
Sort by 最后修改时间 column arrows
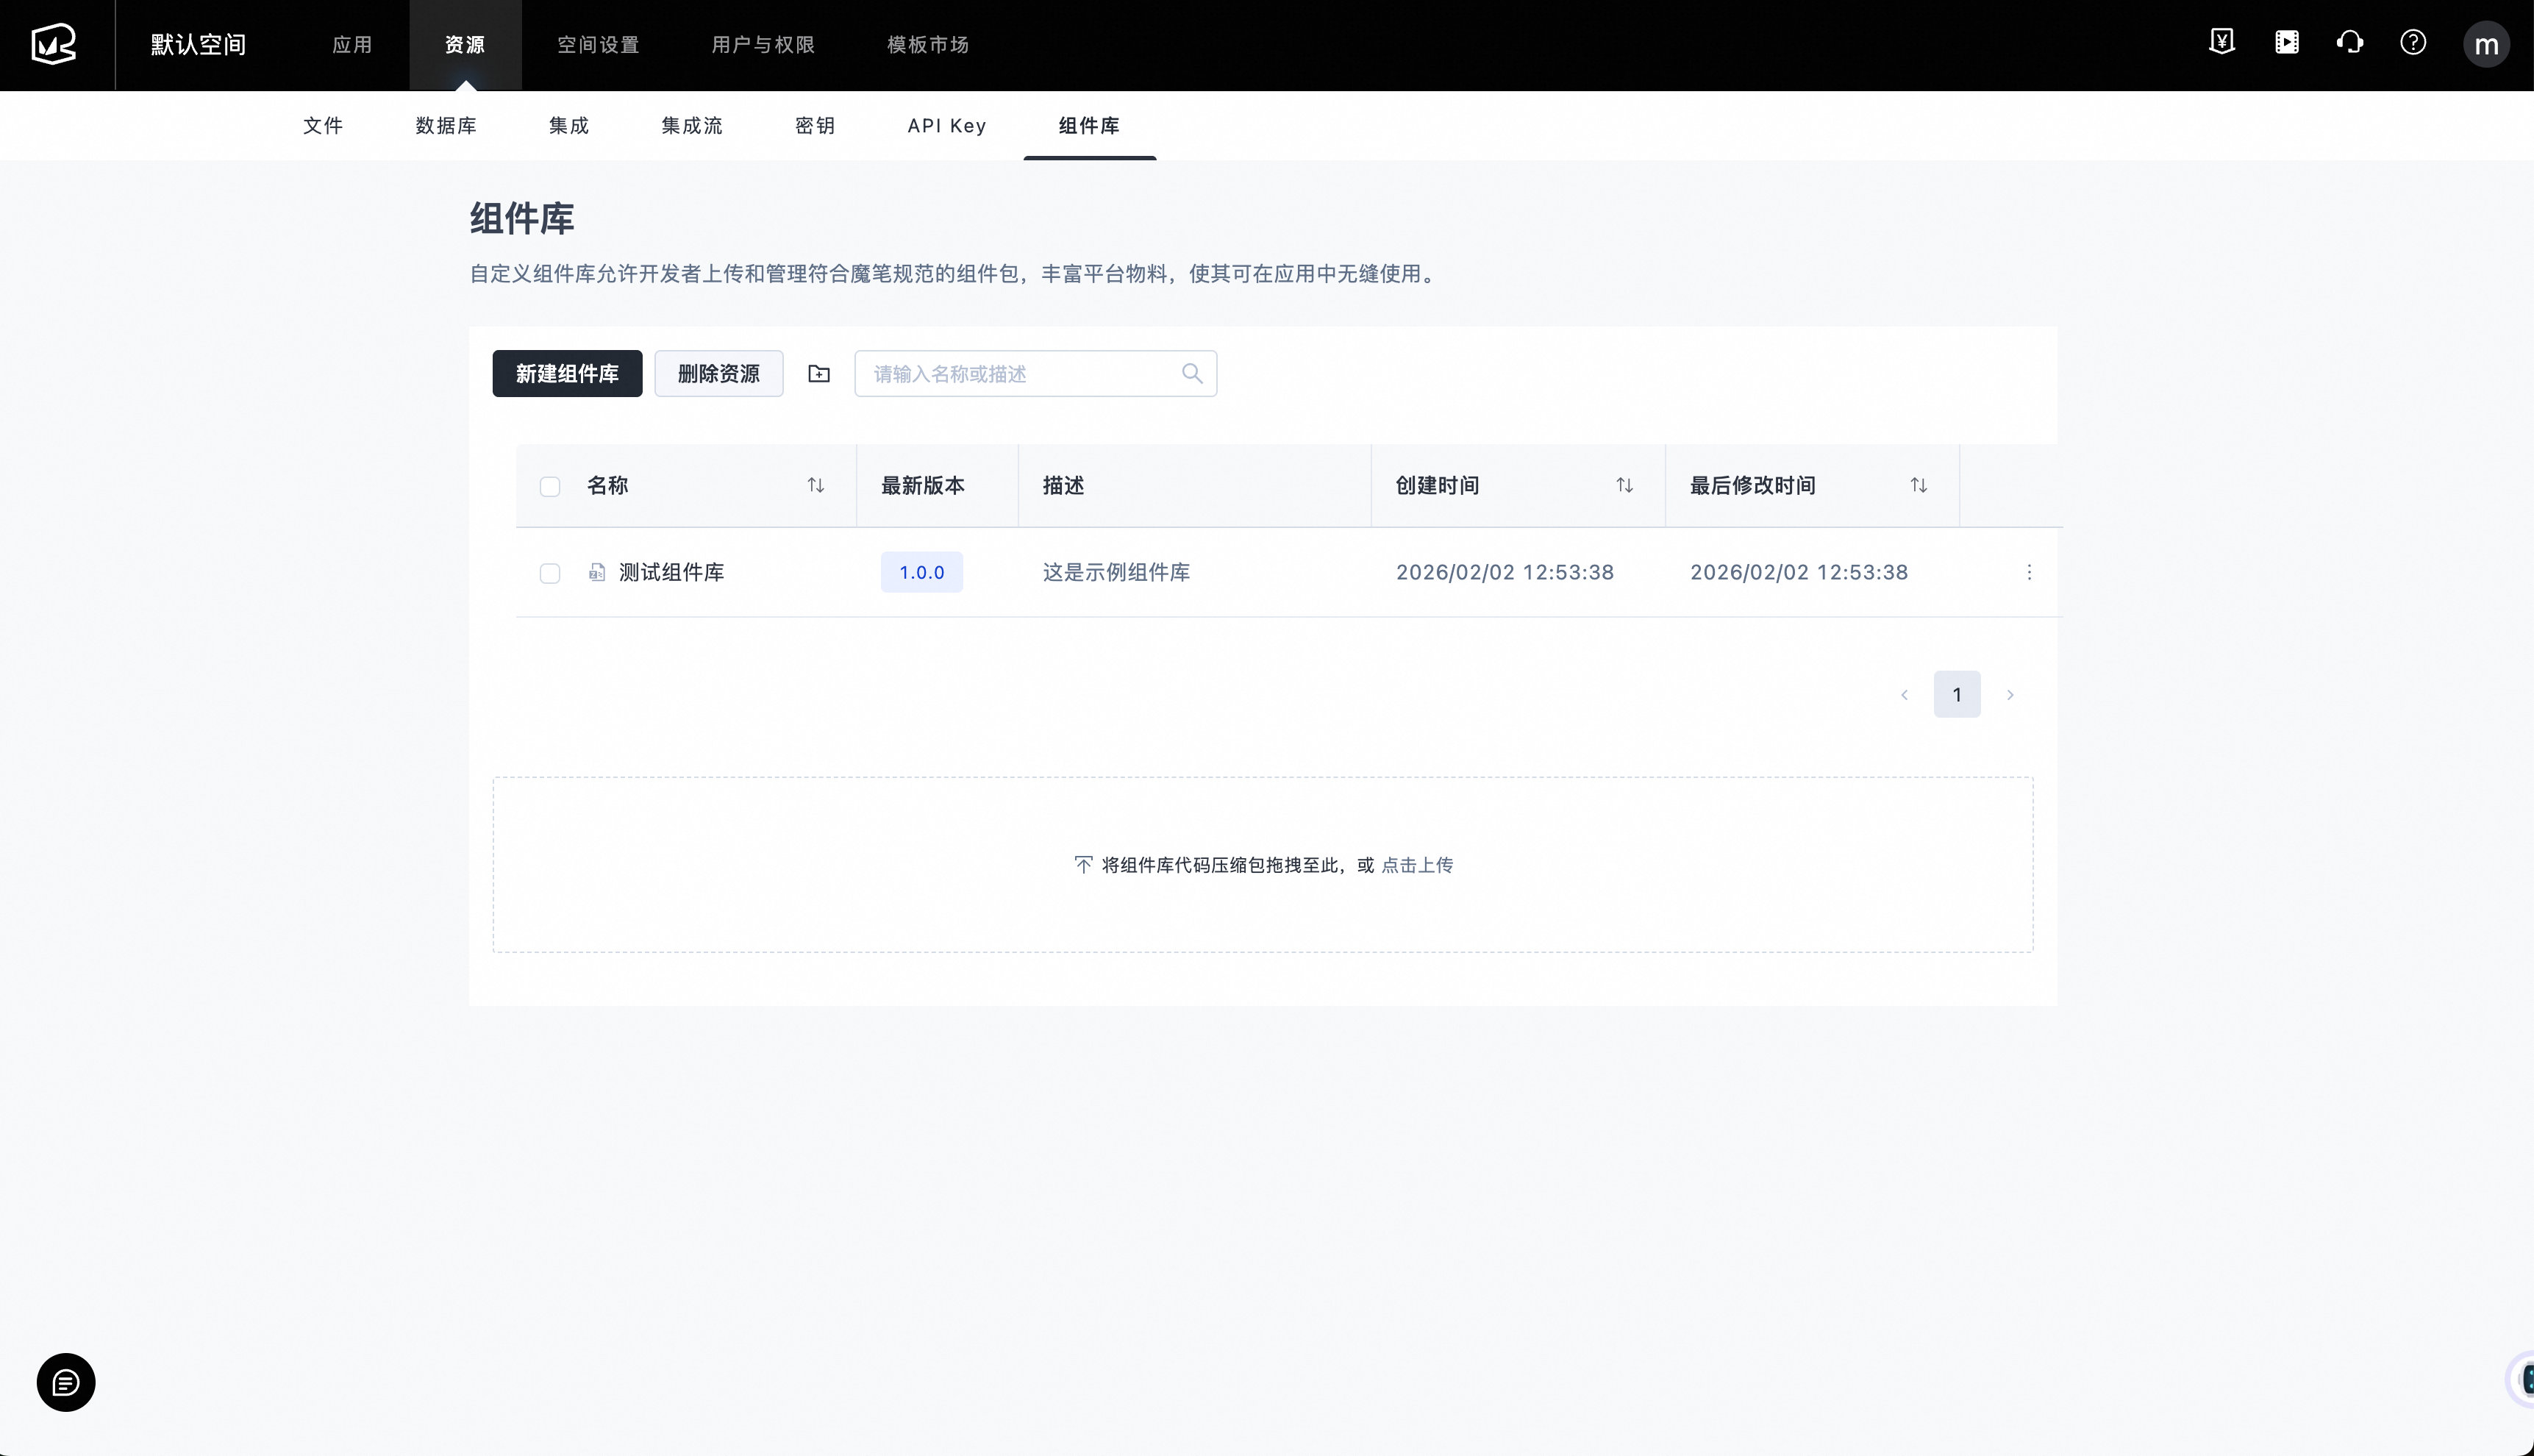click(1918, 485)
